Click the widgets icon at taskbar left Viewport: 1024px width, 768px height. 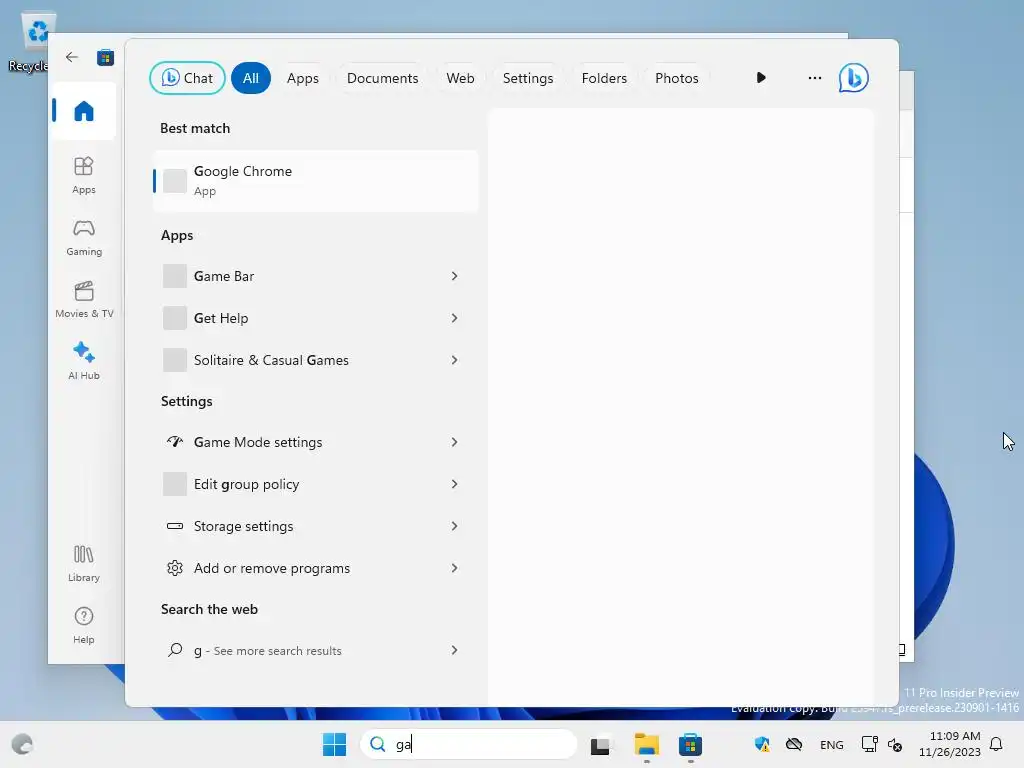(22, 744)
